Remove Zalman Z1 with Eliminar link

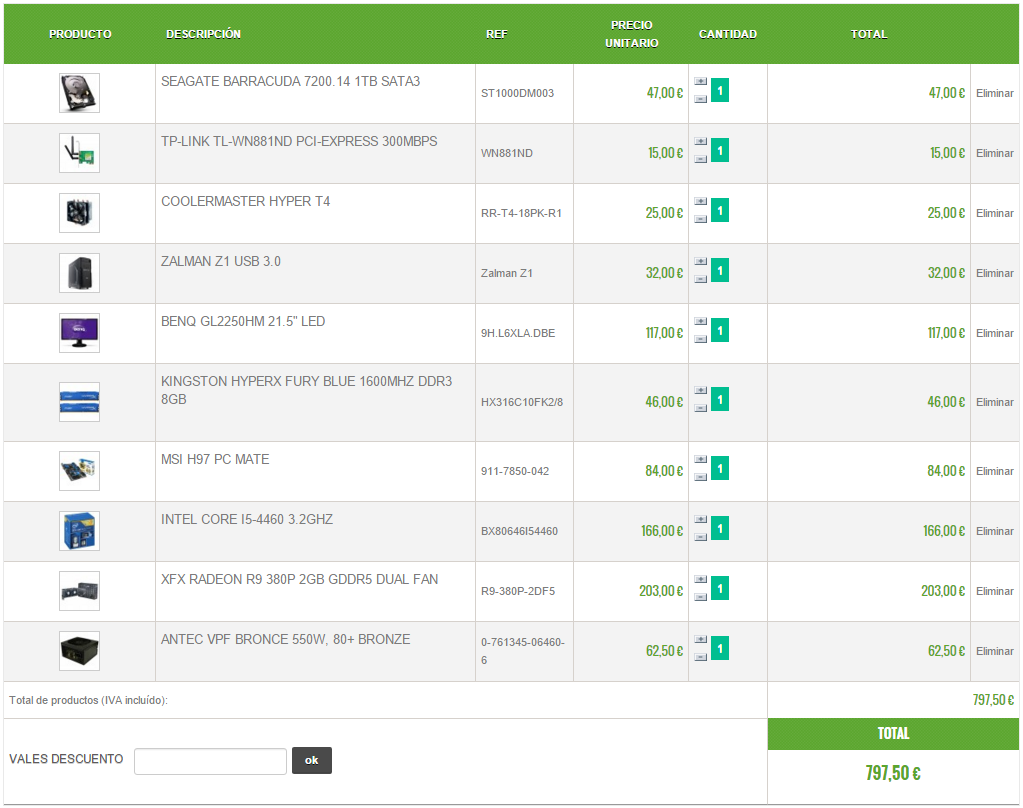995,273
